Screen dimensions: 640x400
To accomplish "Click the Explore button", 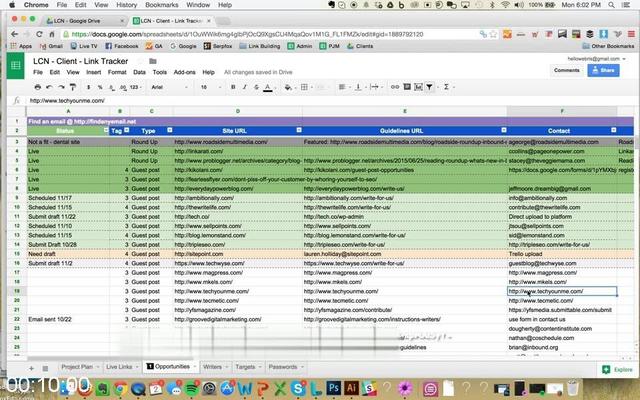I will point(618,369).
